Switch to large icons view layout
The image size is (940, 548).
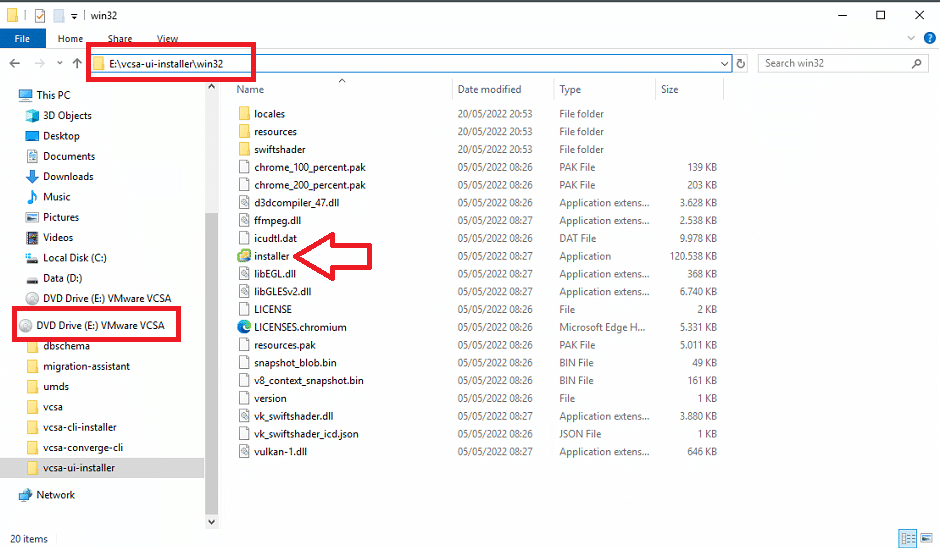926,538
